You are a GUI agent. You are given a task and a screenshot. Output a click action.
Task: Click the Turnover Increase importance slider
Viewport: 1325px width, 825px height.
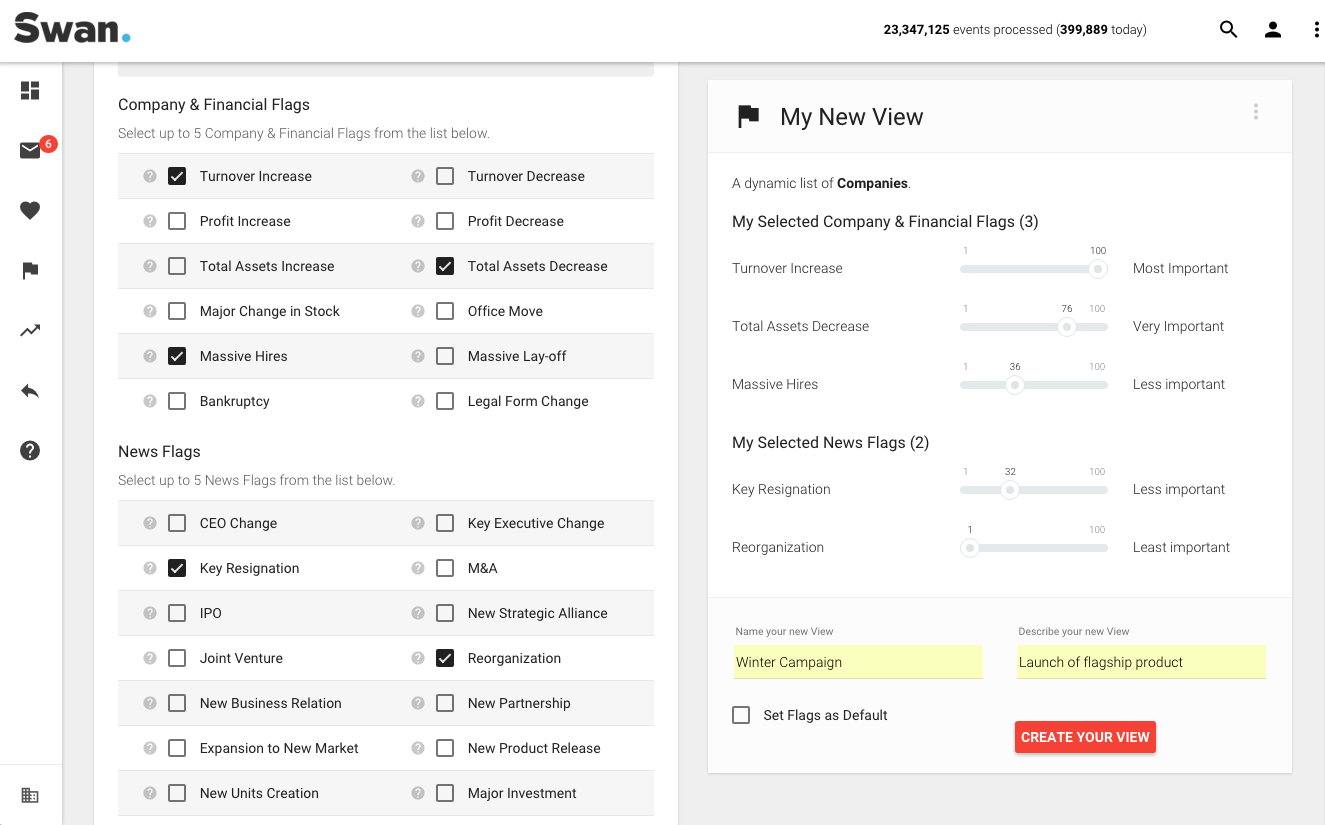[x=1034, y=269]
